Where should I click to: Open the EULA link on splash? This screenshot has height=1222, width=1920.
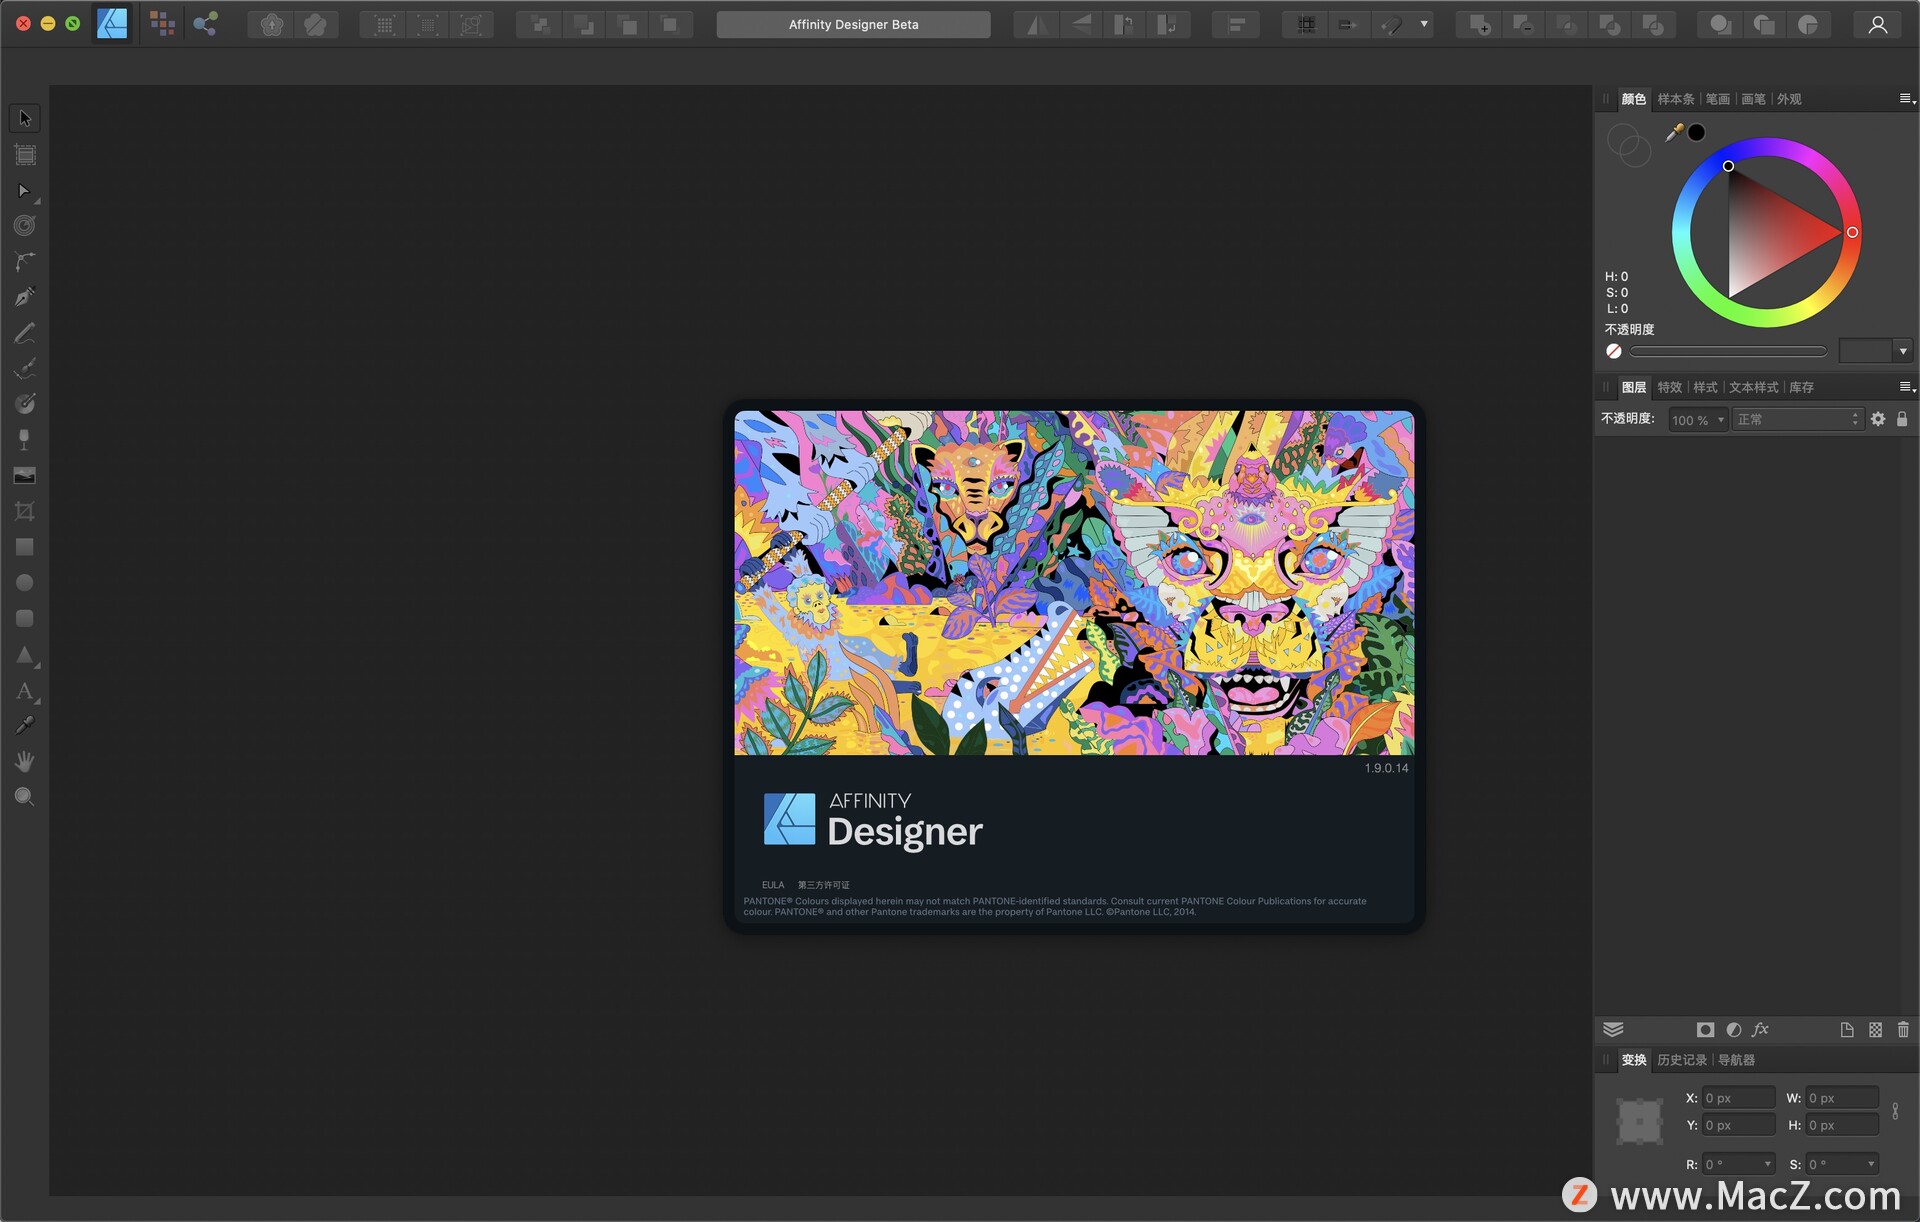(773, 885)
